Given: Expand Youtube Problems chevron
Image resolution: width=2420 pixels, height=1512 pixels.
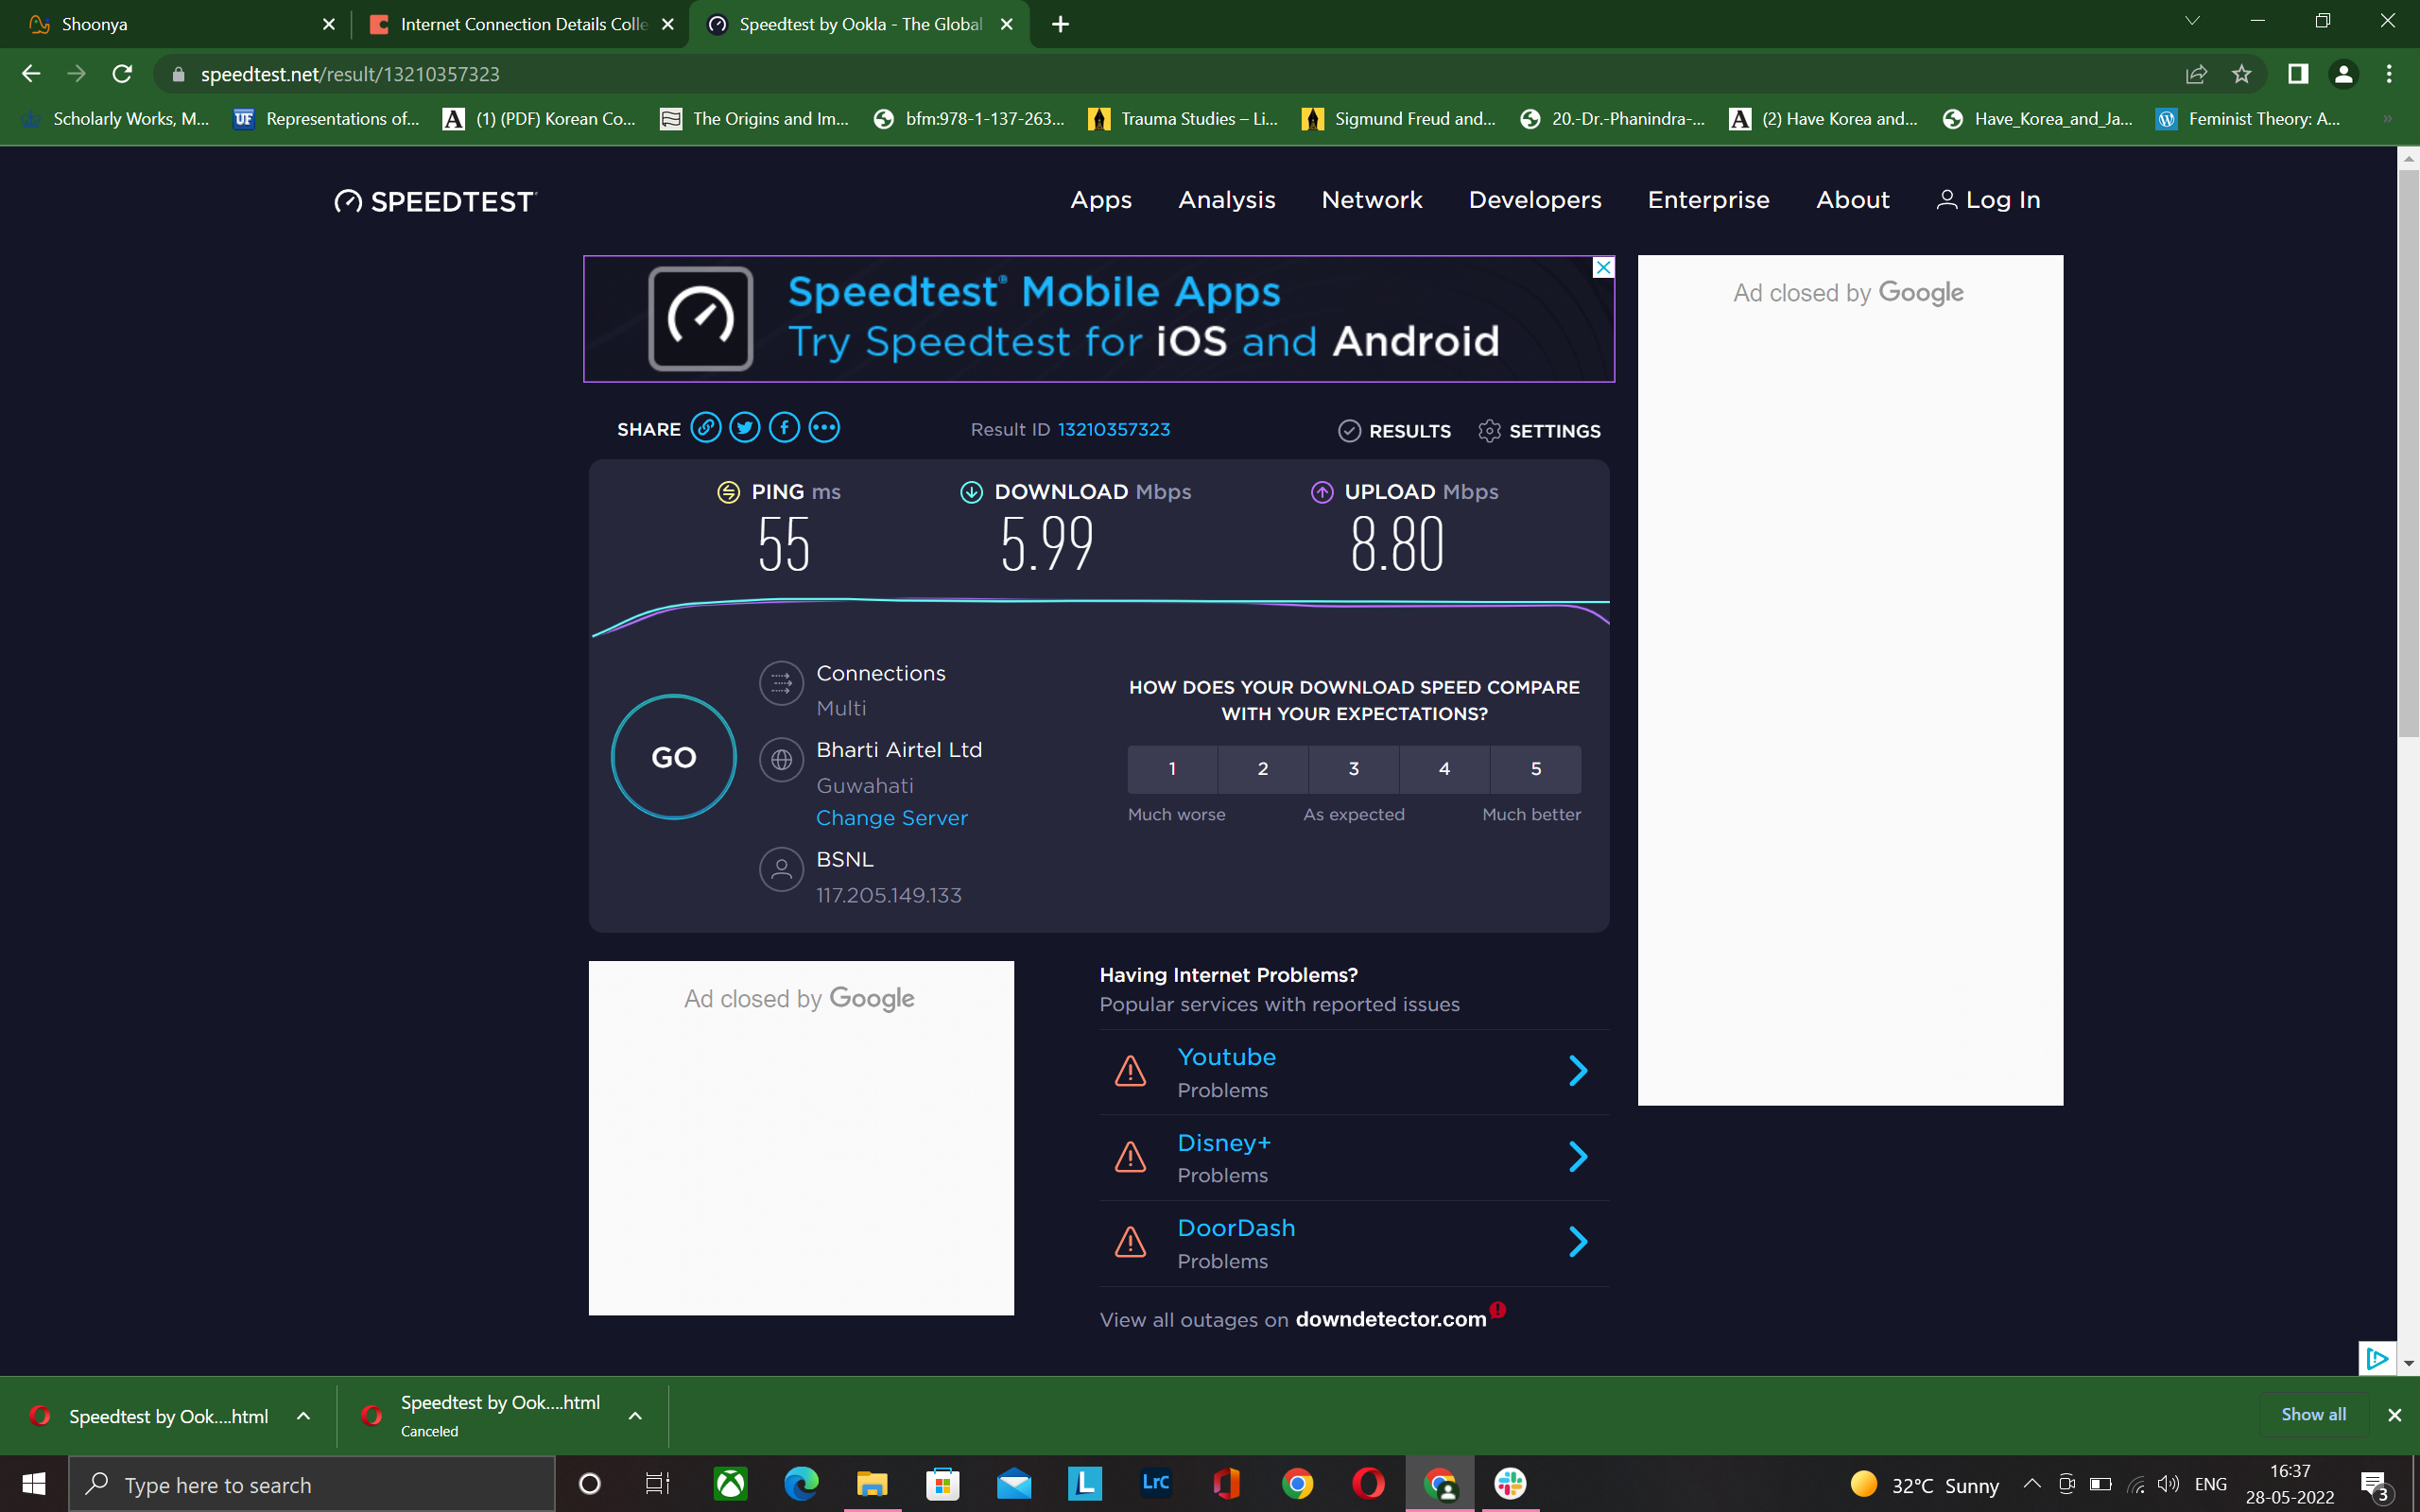Looking at the screenshot, I should [x=1578, y=1071].
